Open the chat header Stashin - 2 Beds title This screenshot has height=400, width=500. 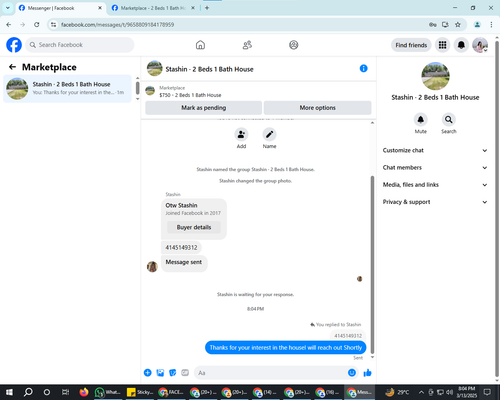[x=209, y=69]
